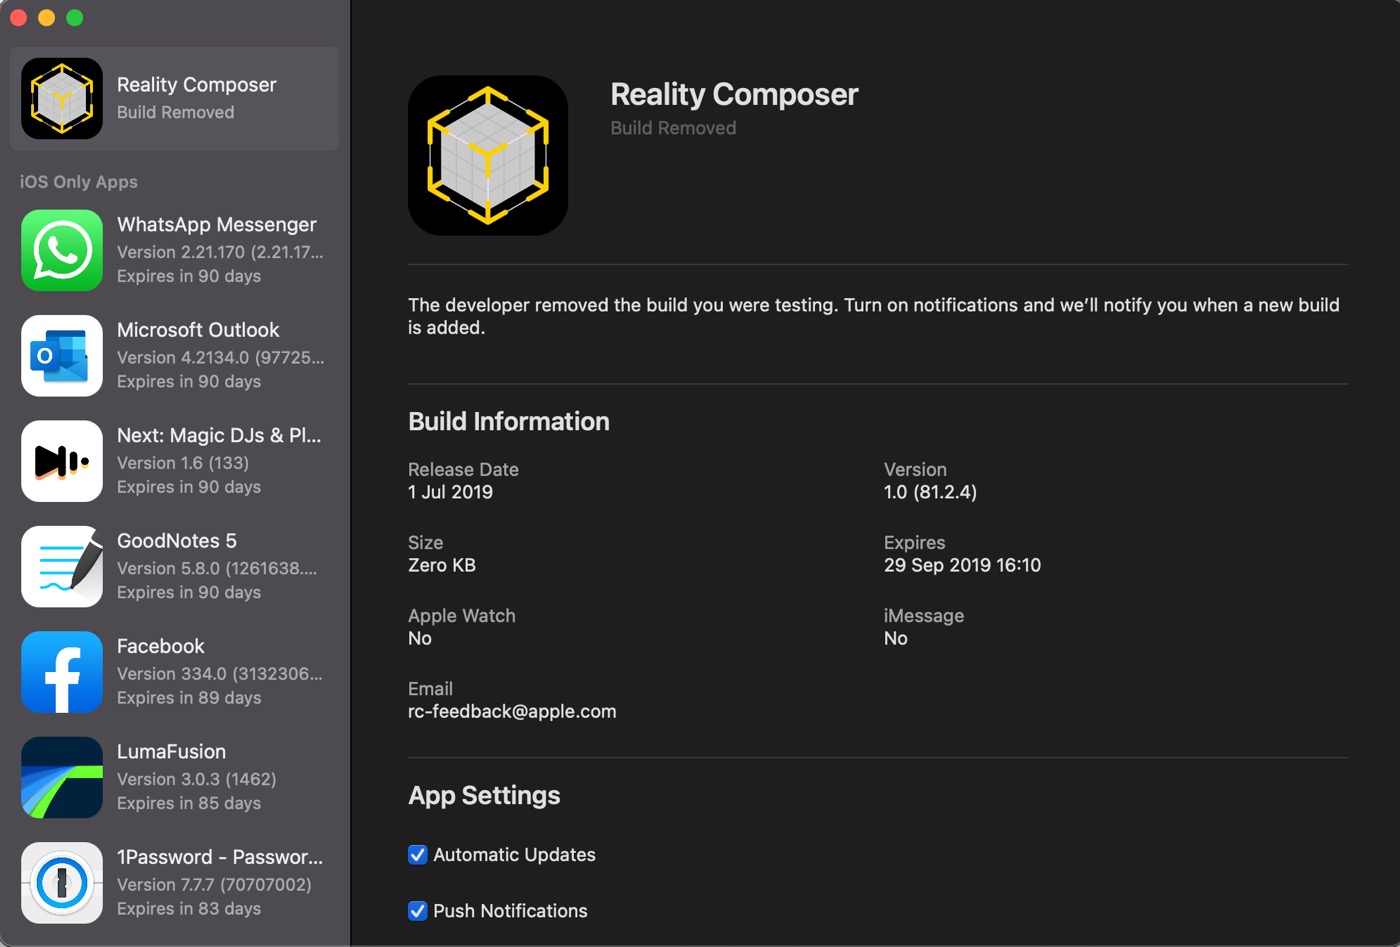Click 'Version 4.2134.0' under Microsoft Outlook

tap(220, 357)
